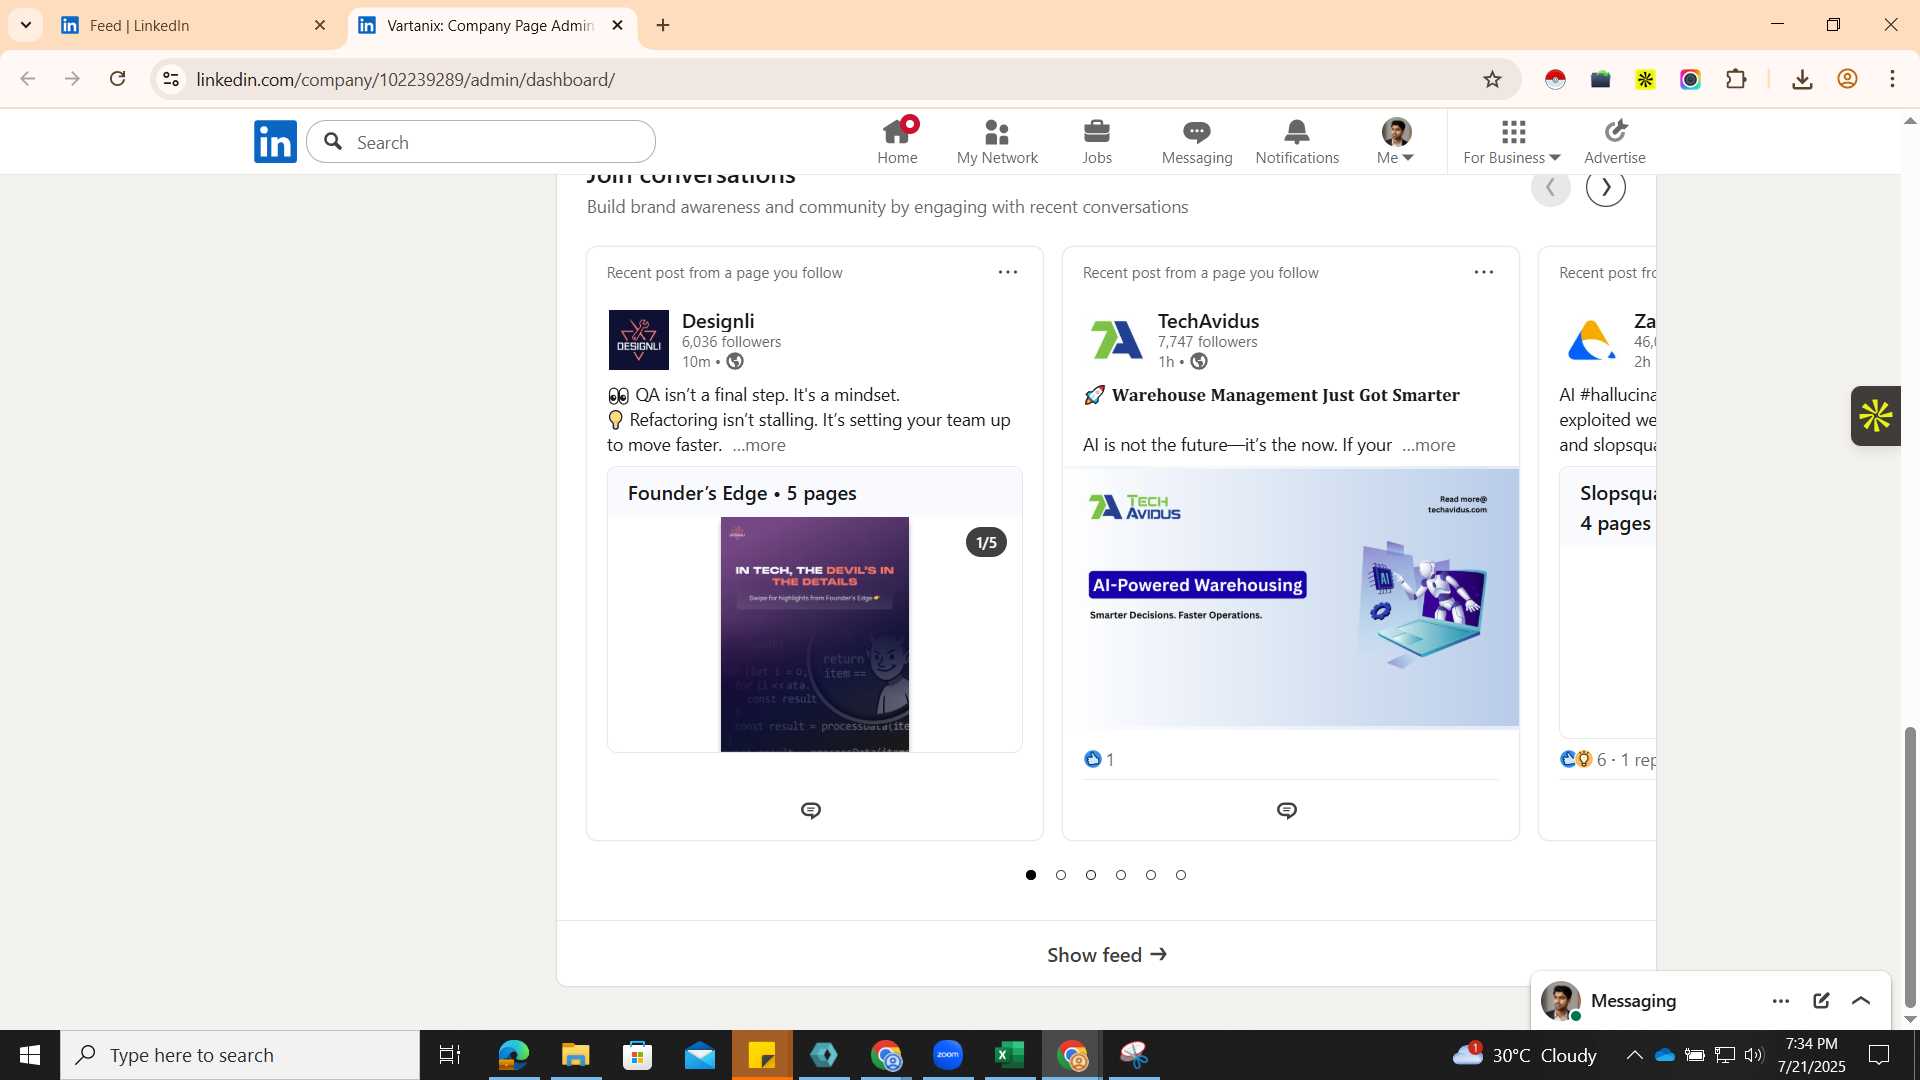
Task: Click the page vertical scrollbar
Action: click(1910, 868)
